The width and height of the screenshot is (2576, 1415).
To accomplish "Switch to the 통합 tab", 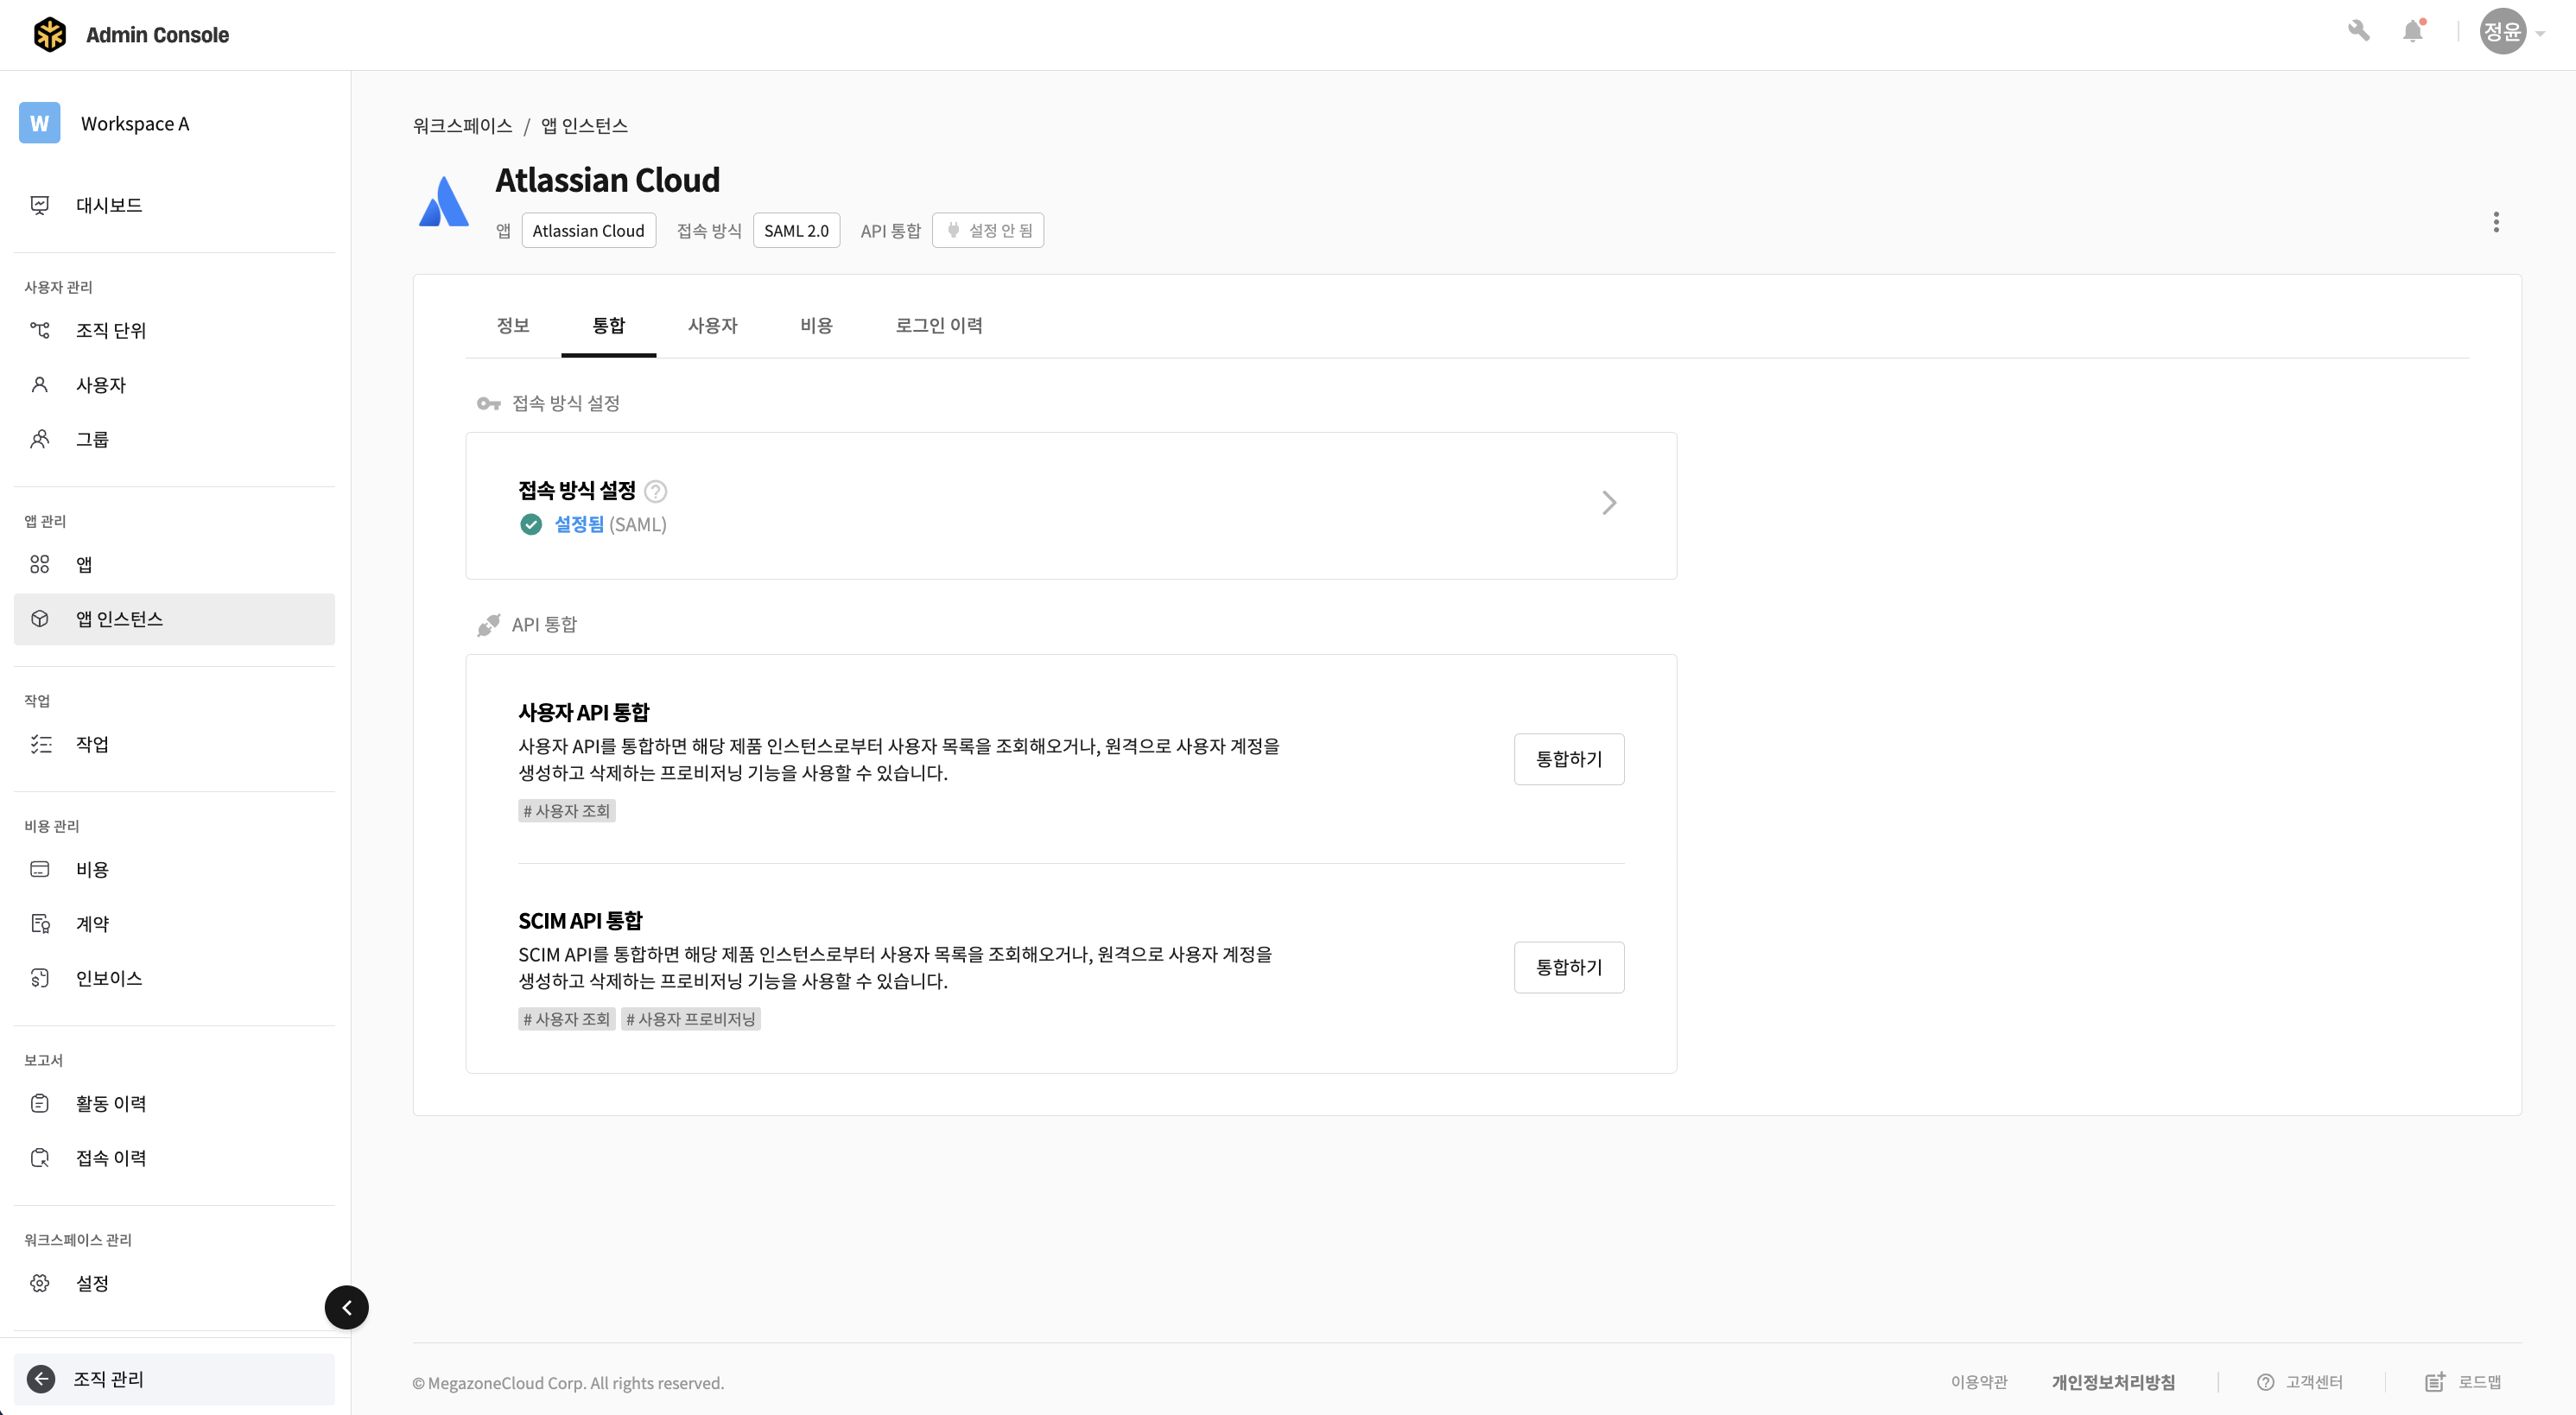I will (x=608, y=325).
